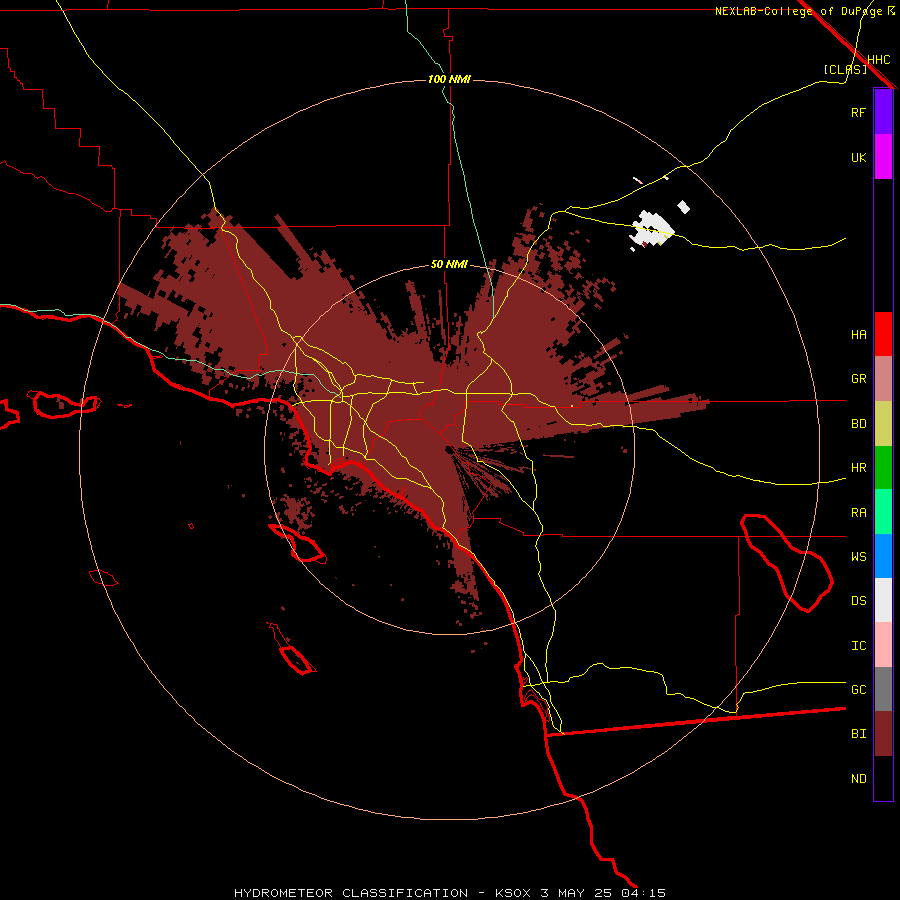Click the NEXLAB-College of DuPage credit text

coord(798,11)
